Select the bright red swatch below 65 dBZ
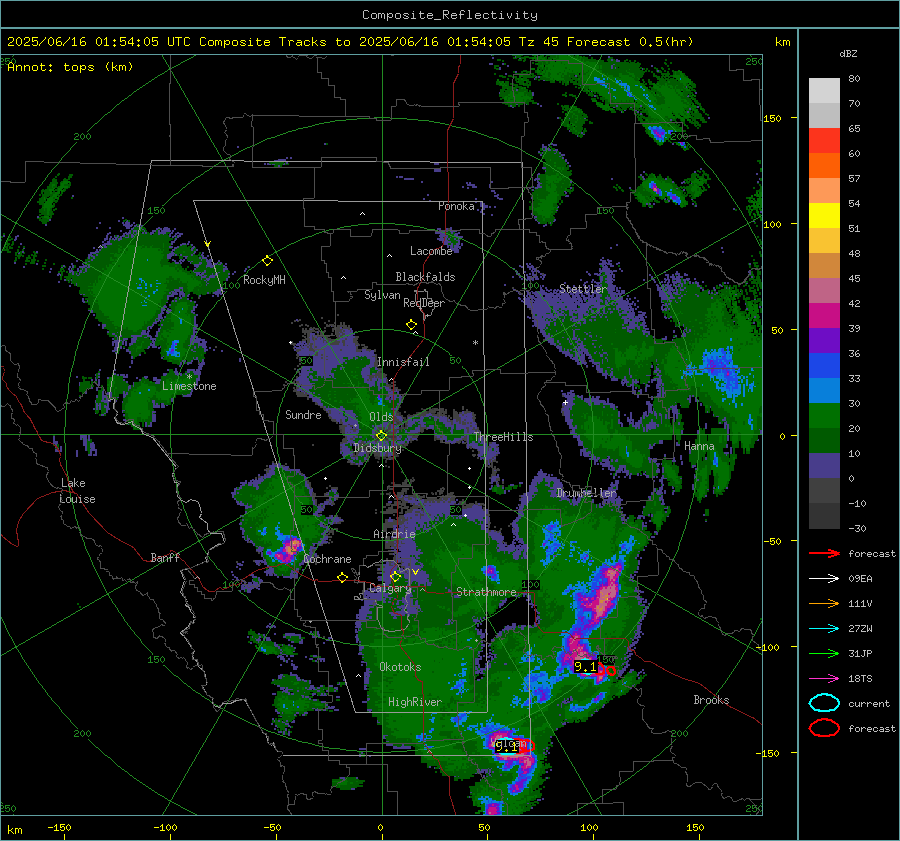Image resolution: width=900 pixels, height=841 pixels. click(x=824, y=141)
